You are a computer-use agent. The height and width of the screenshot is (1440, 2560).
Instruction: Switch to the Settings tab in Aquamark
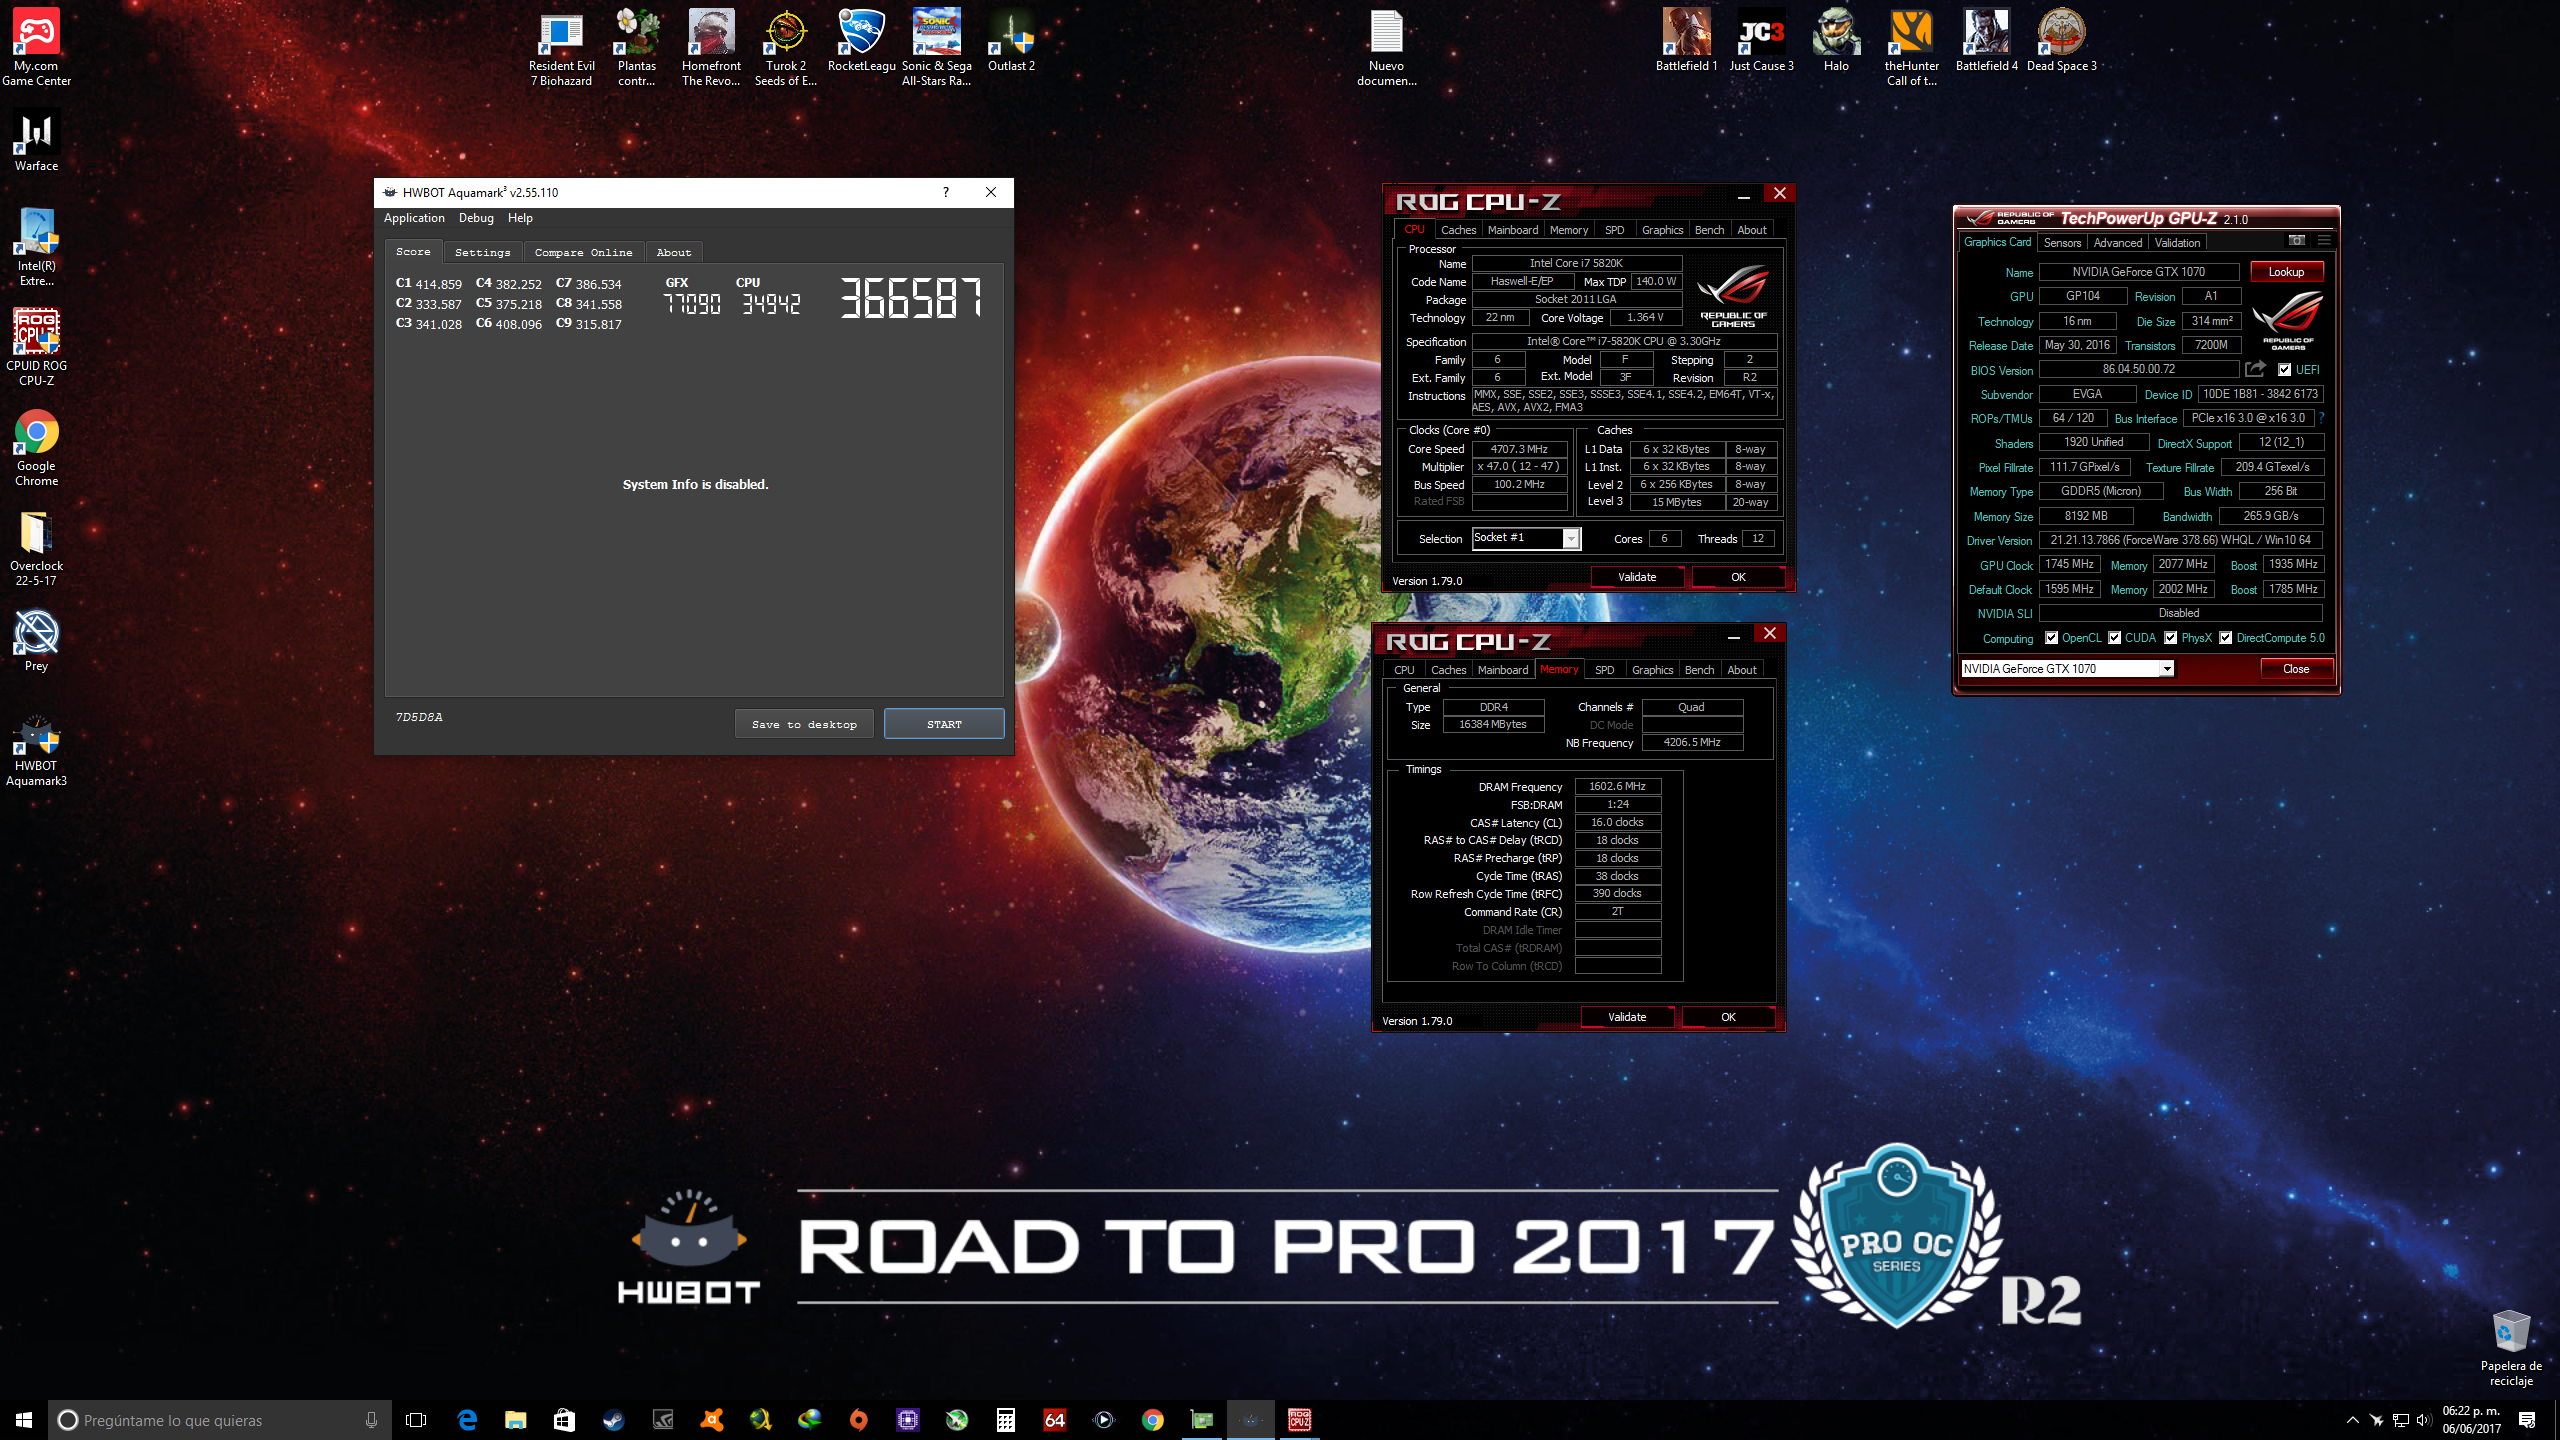(x=482, y=253)
